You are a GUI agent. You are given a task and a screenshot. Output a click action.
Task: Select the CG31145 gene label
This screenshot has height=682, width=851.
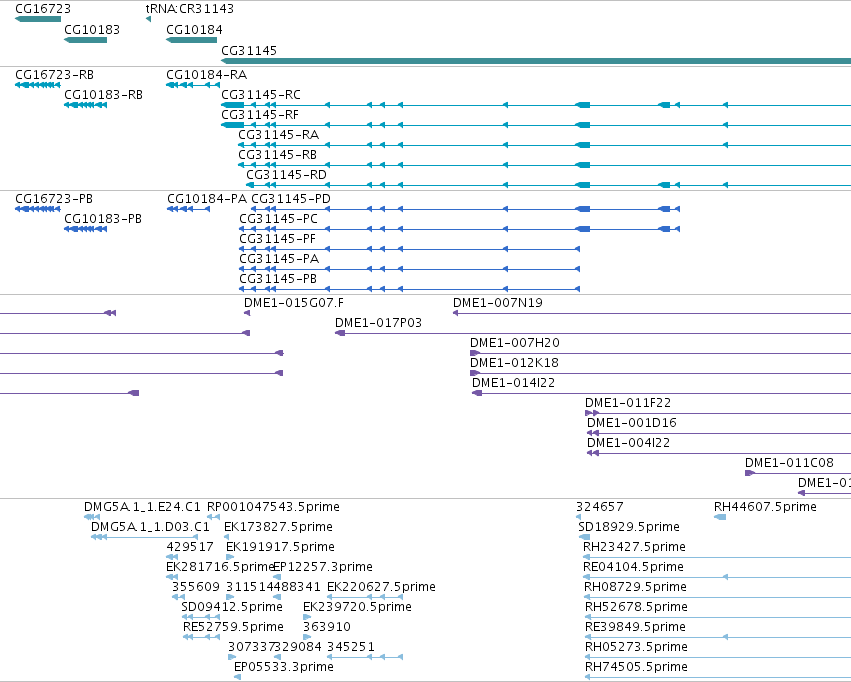coord(249,50)
